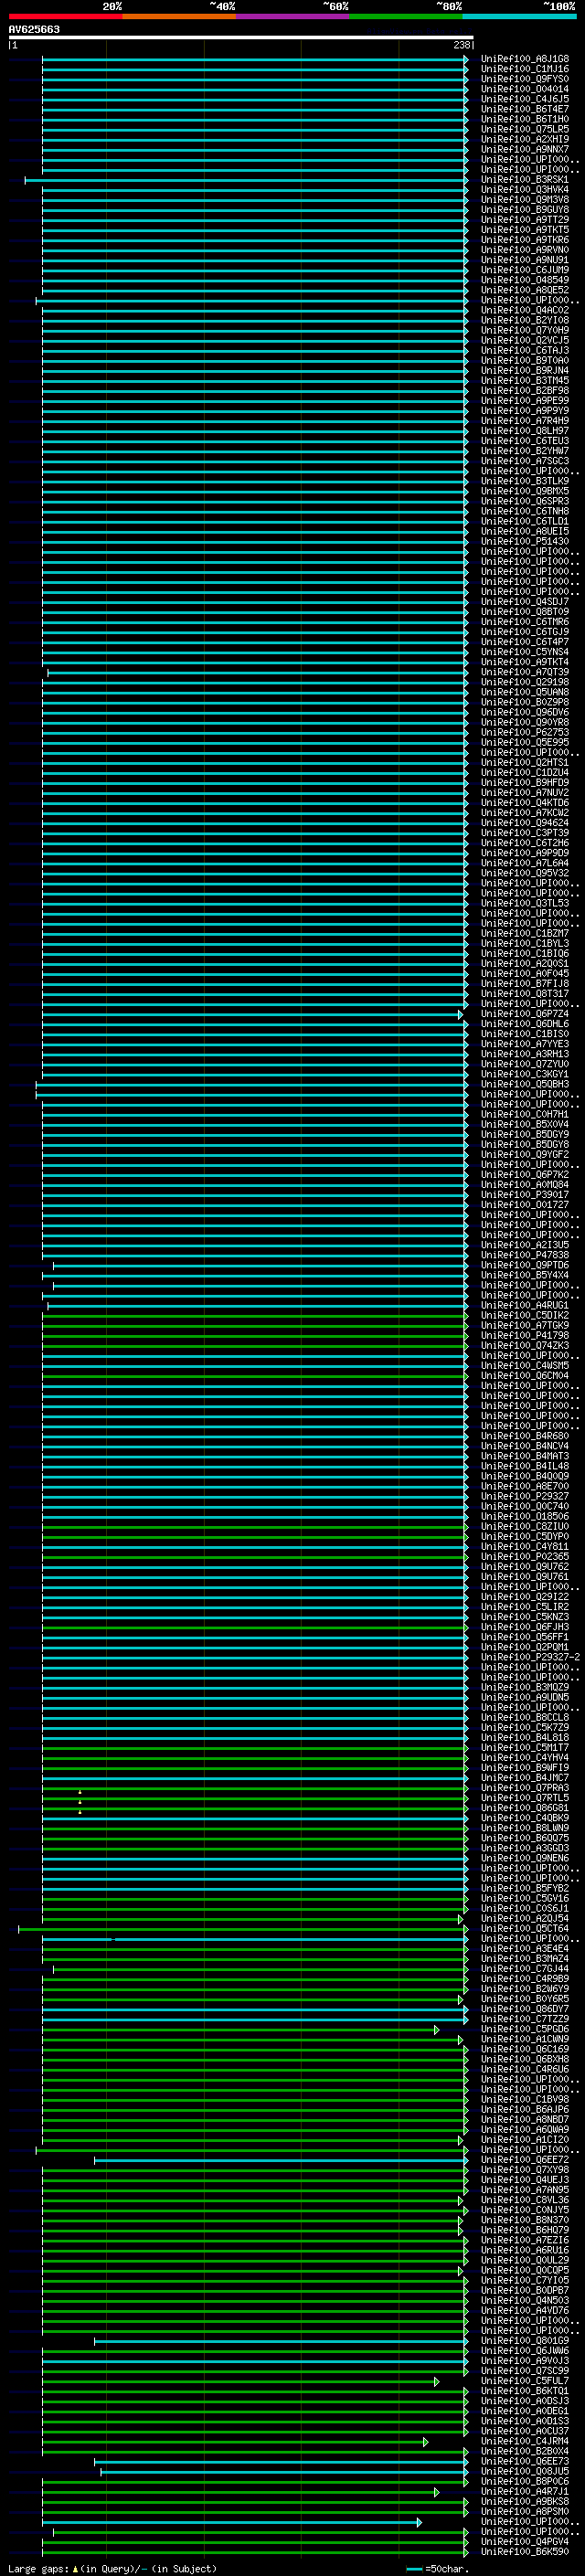Screen dimensions: 585x2576
Task: Select label UniRef100_B2YI08
Action: point(525,320)
